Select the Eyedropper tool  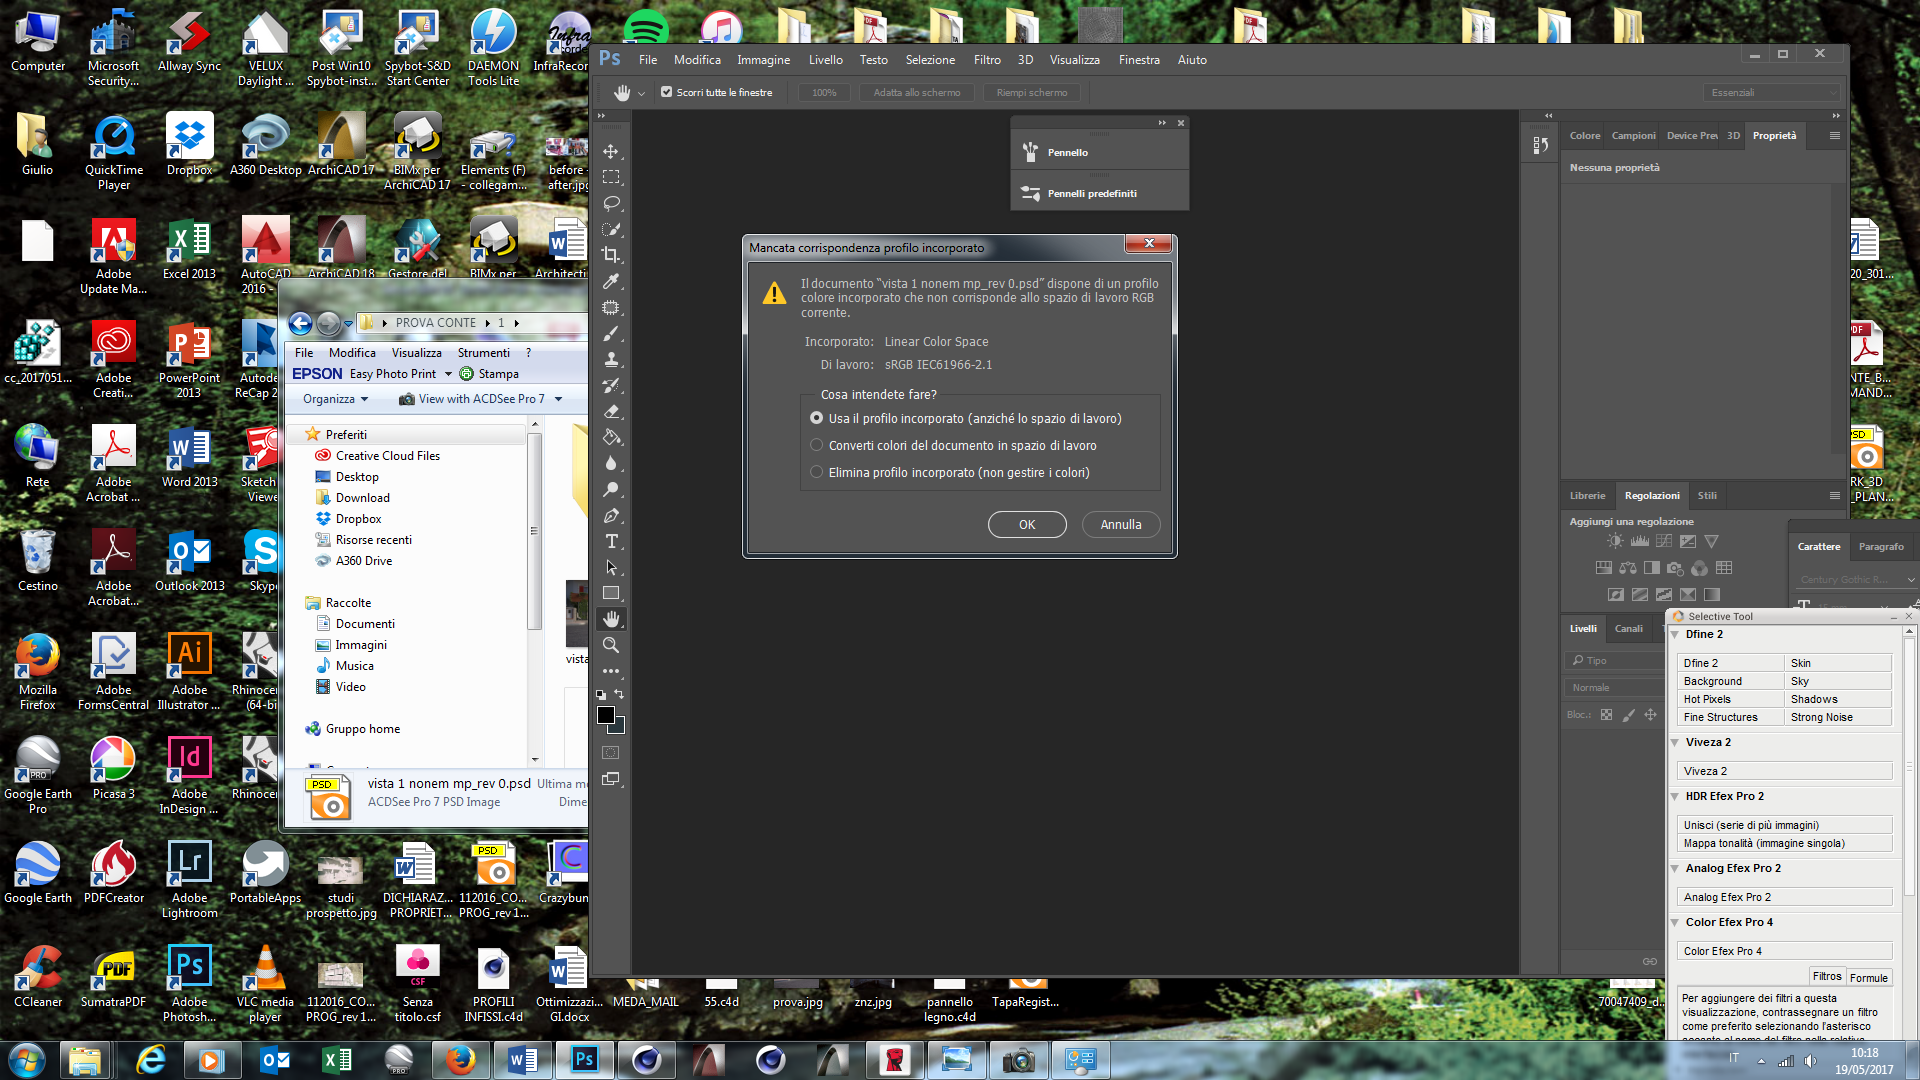click(x=611, y=281)
